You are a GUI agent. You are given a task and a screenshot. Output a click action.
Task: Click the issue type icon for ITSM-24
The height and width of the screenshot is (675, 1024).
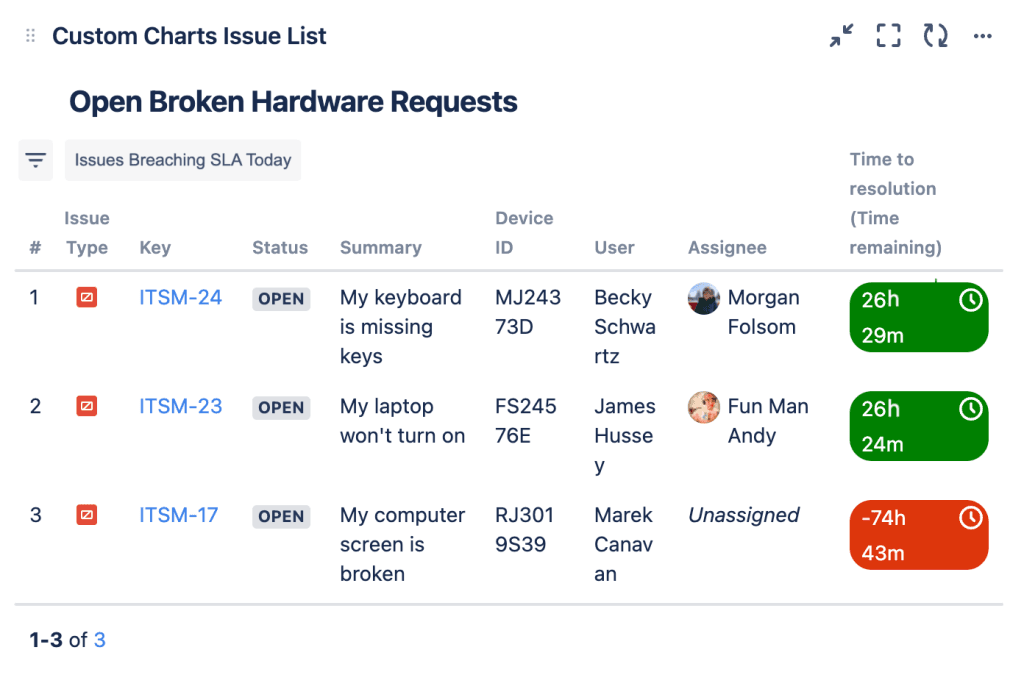click(x=87, y=297)
